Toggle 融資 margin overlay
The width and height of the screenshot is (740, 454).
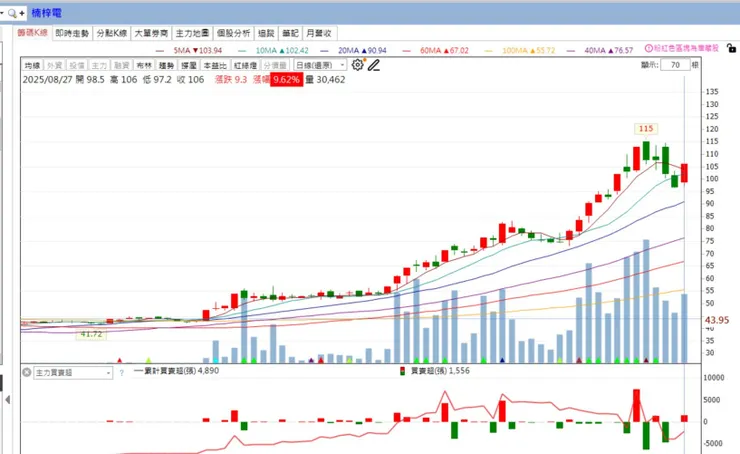coord(121,65)
